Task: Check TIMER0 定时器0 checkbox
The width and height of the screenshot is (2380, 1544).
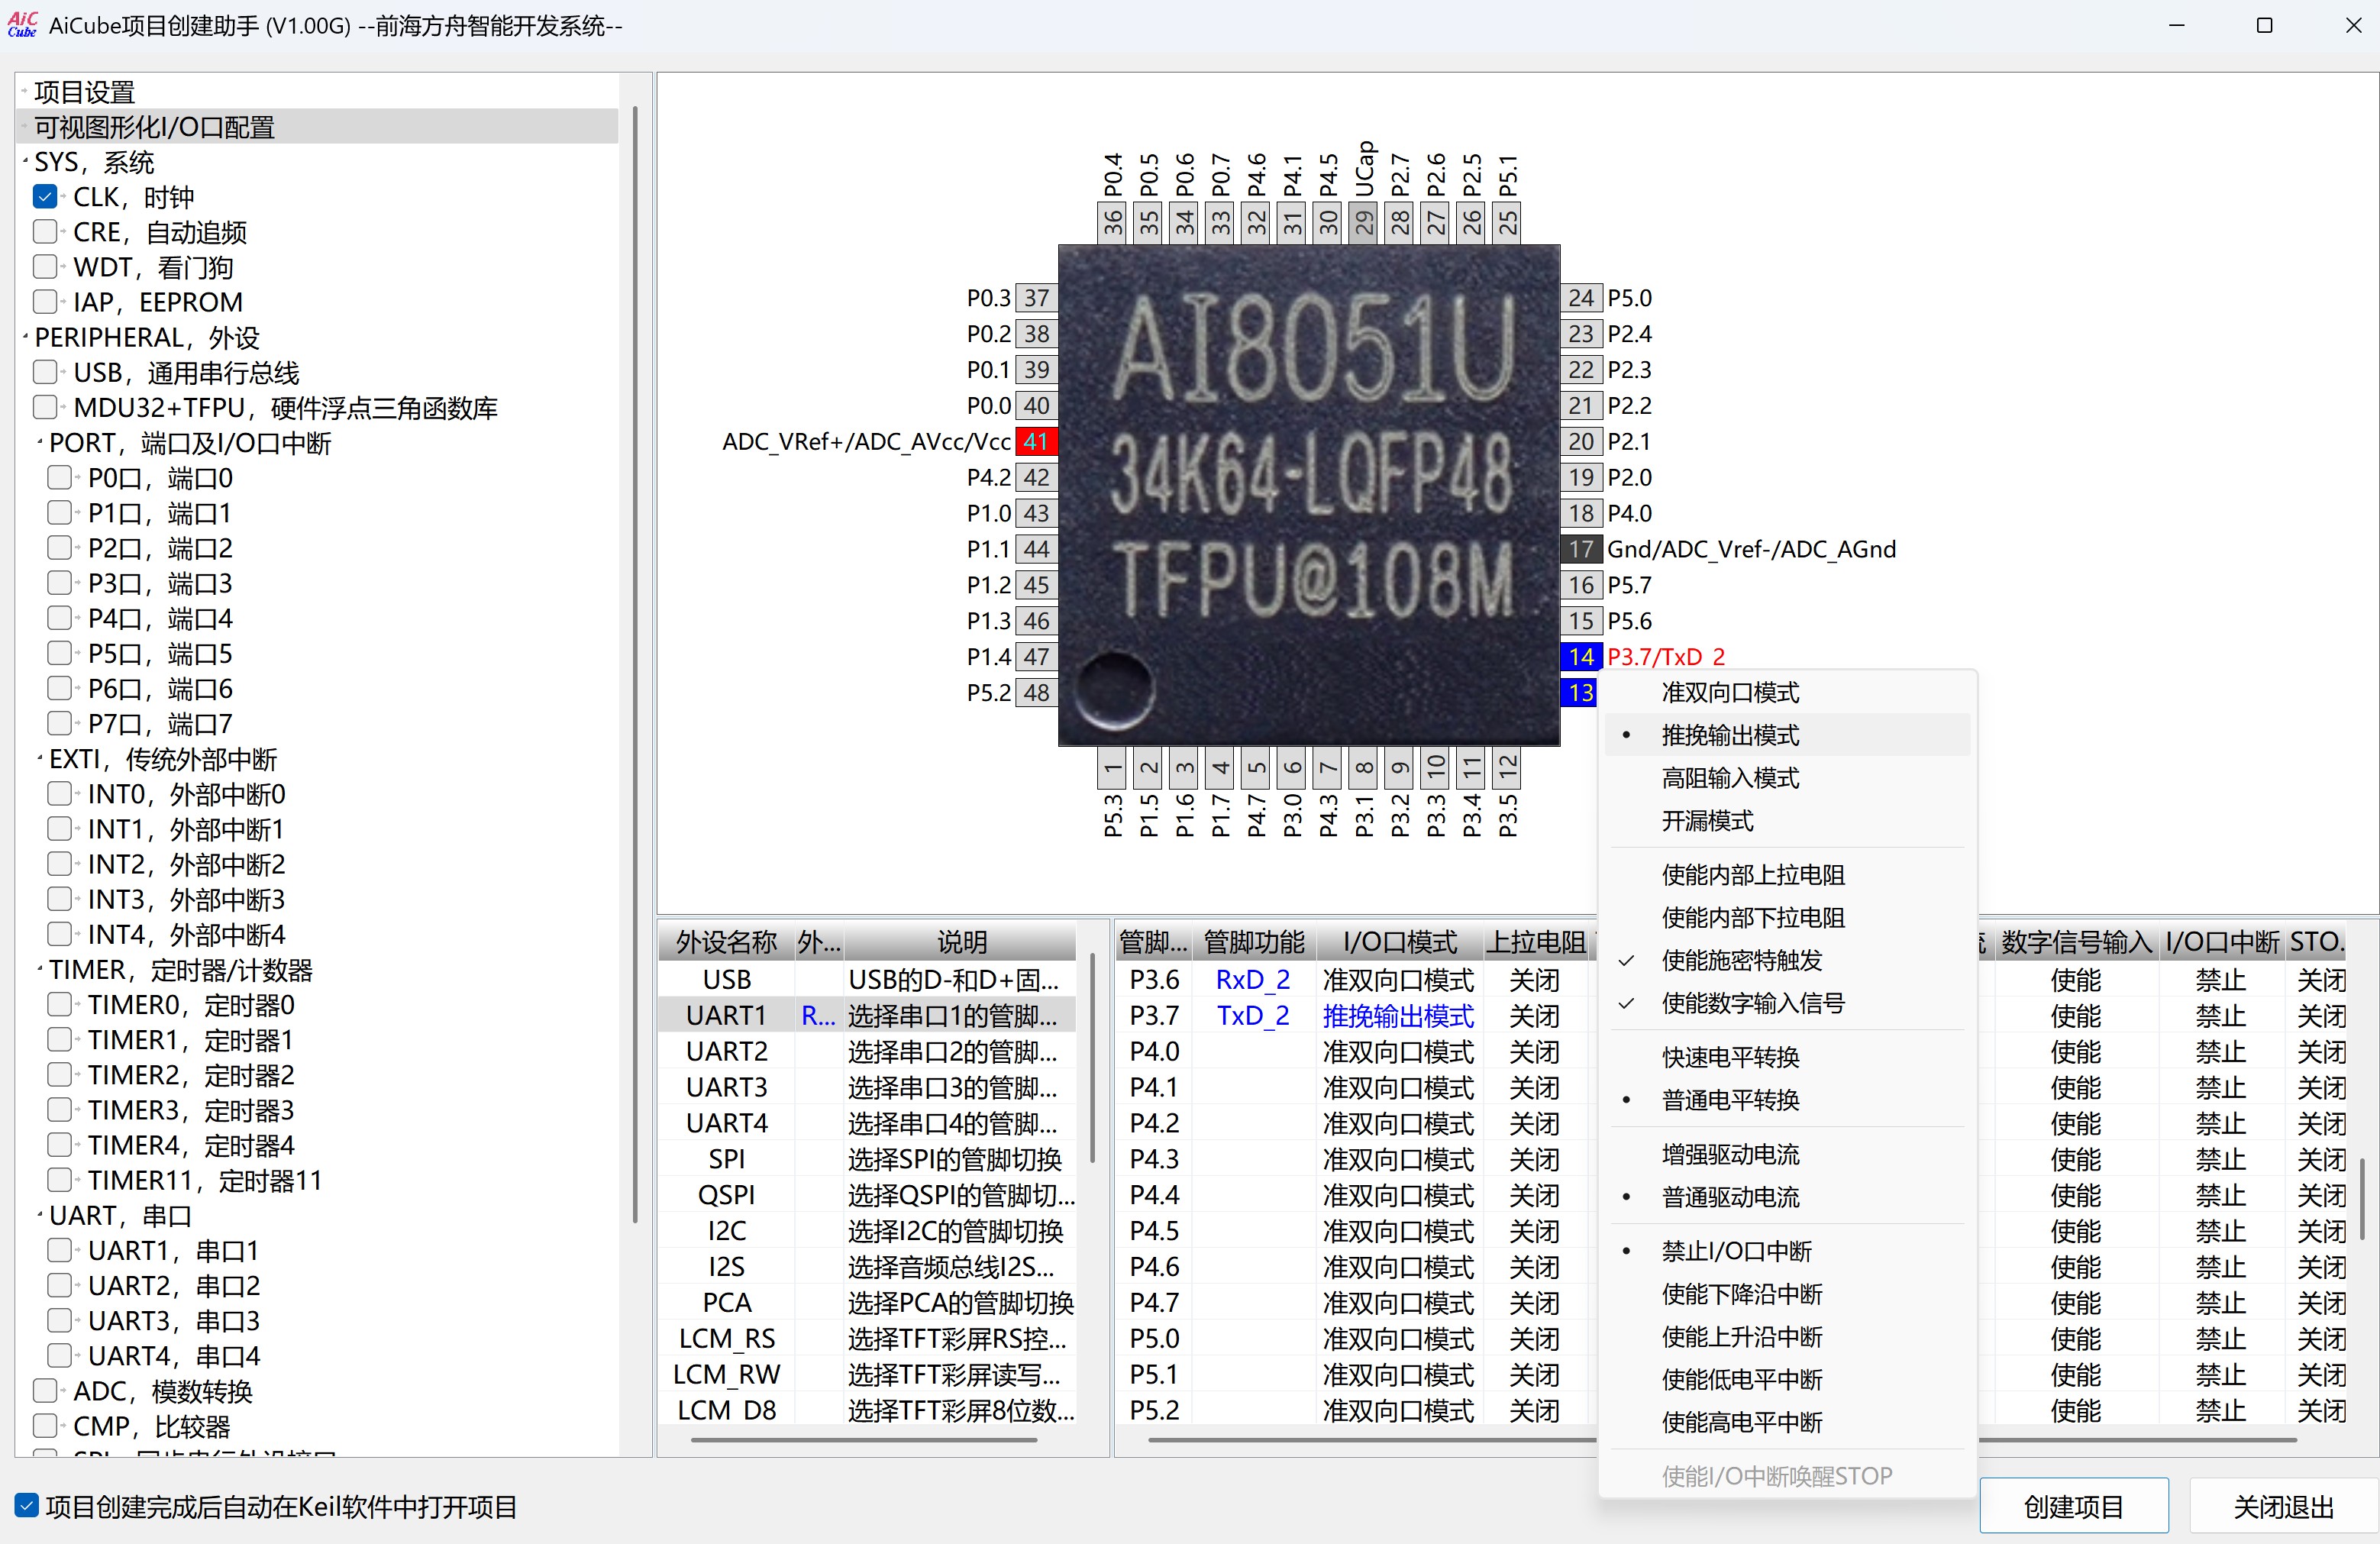Action: [x=60, y=1005]
